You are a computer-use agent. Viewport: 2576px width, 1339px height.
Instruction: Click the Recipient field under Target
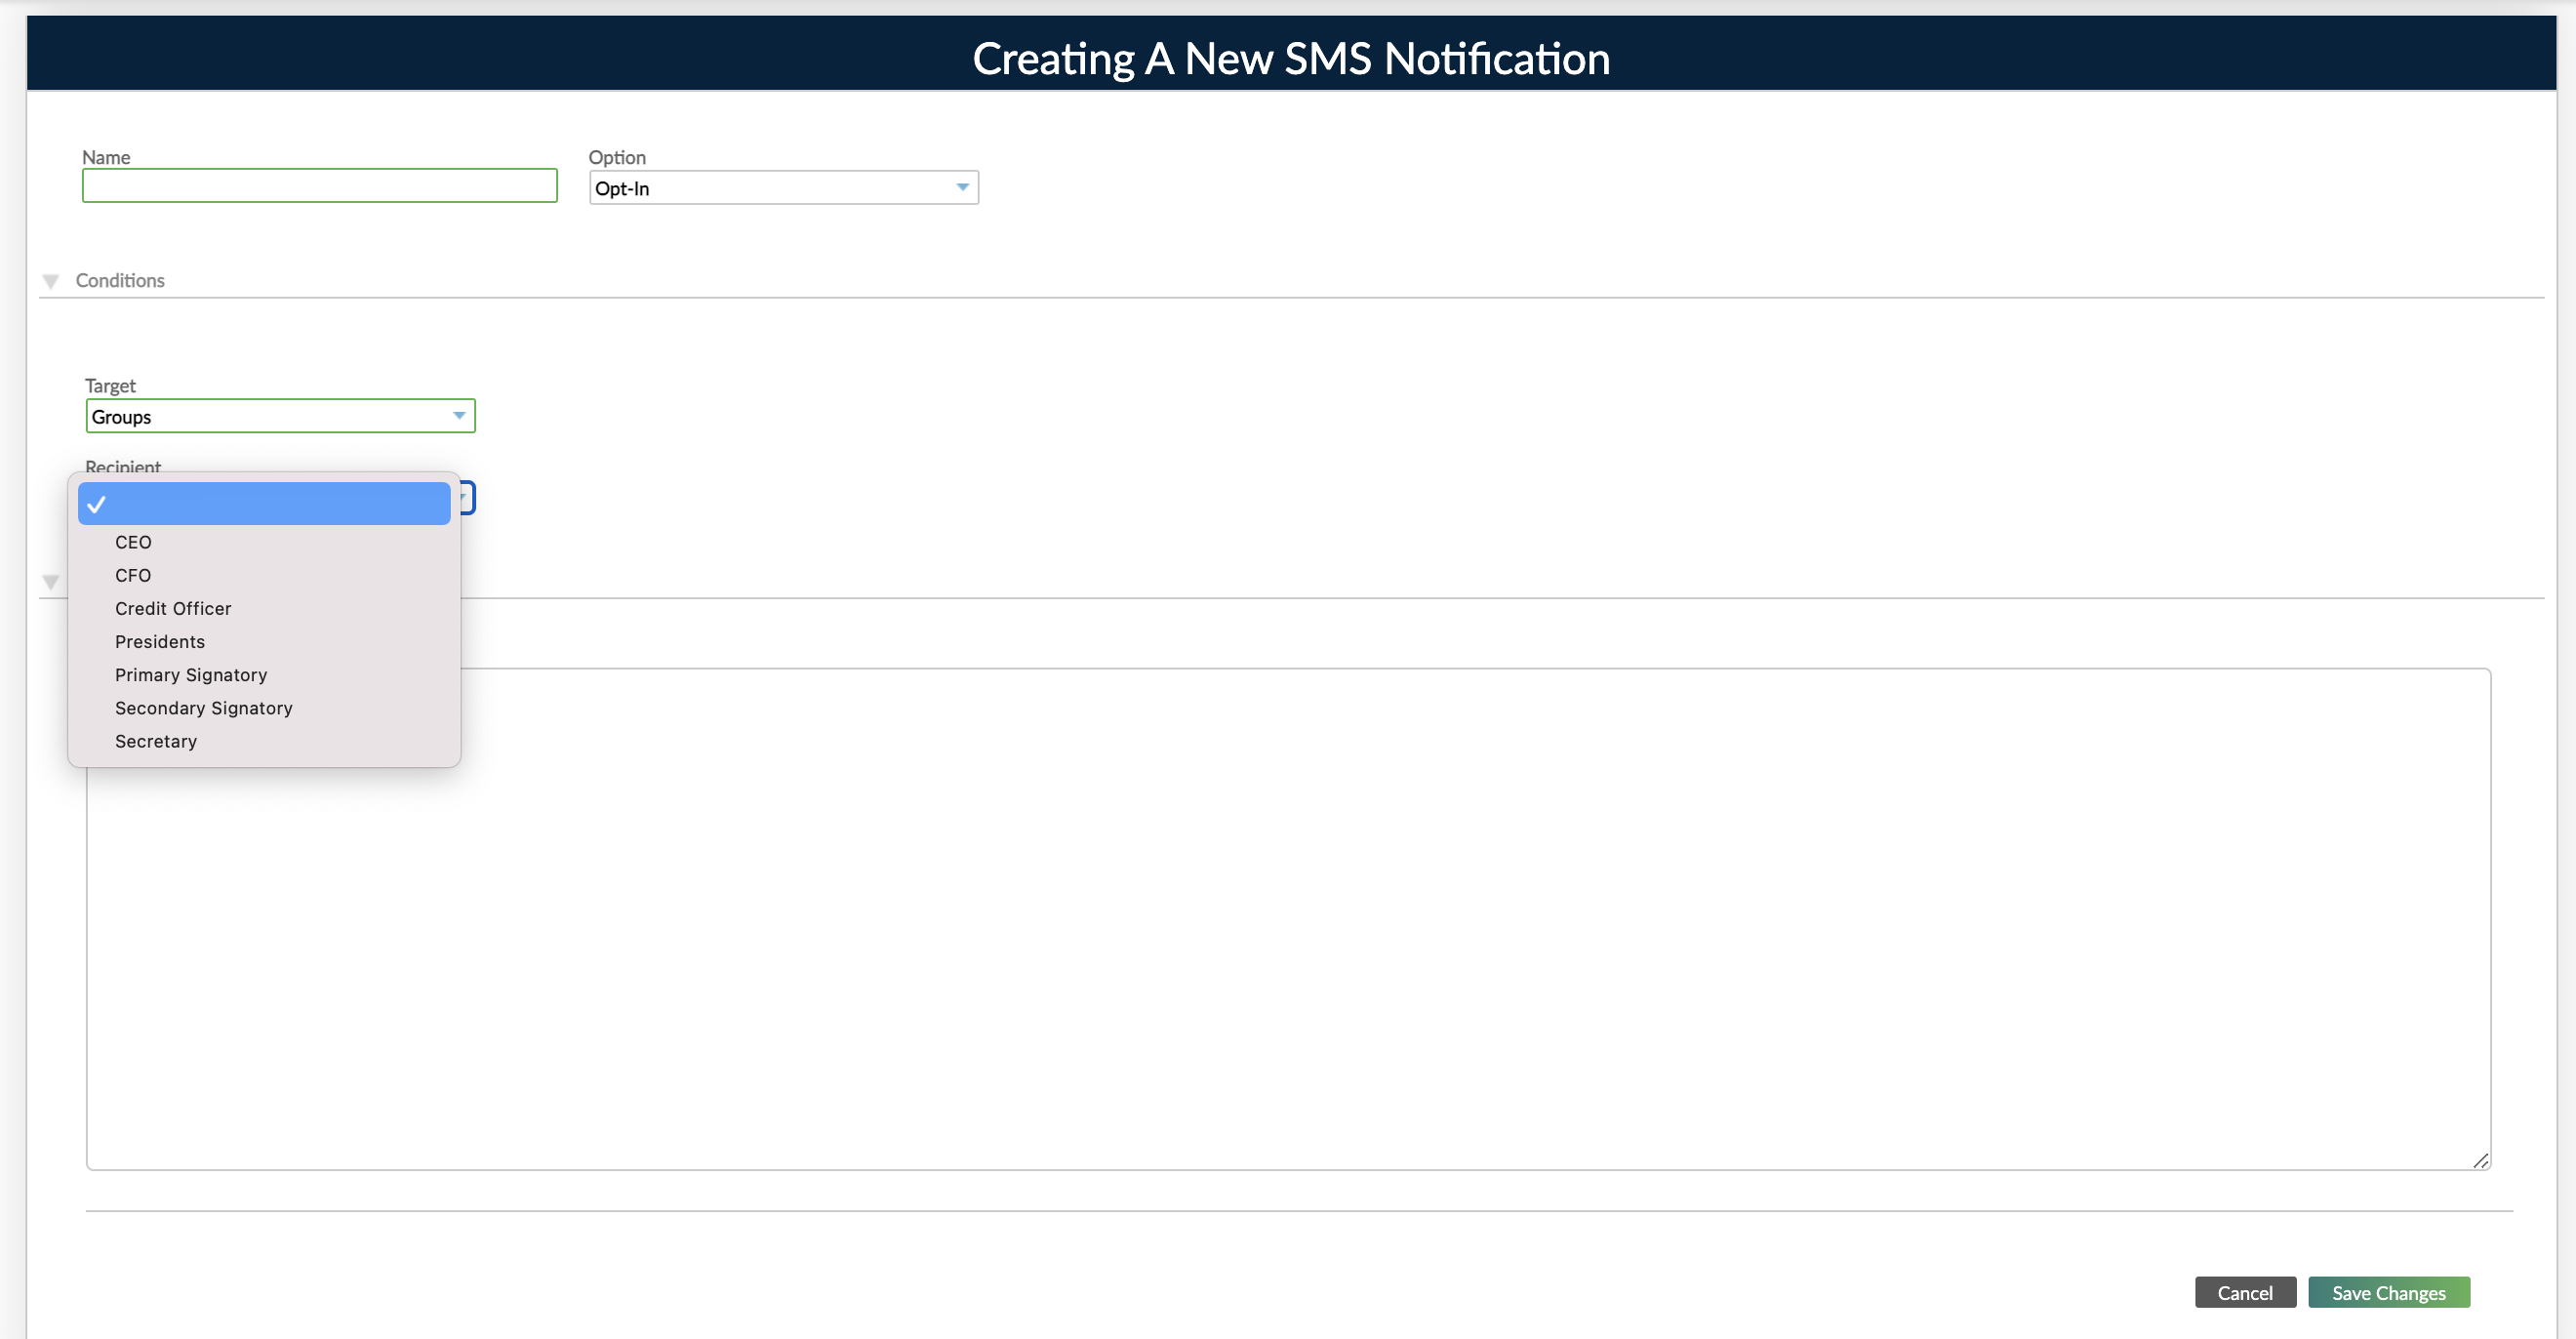470,497
